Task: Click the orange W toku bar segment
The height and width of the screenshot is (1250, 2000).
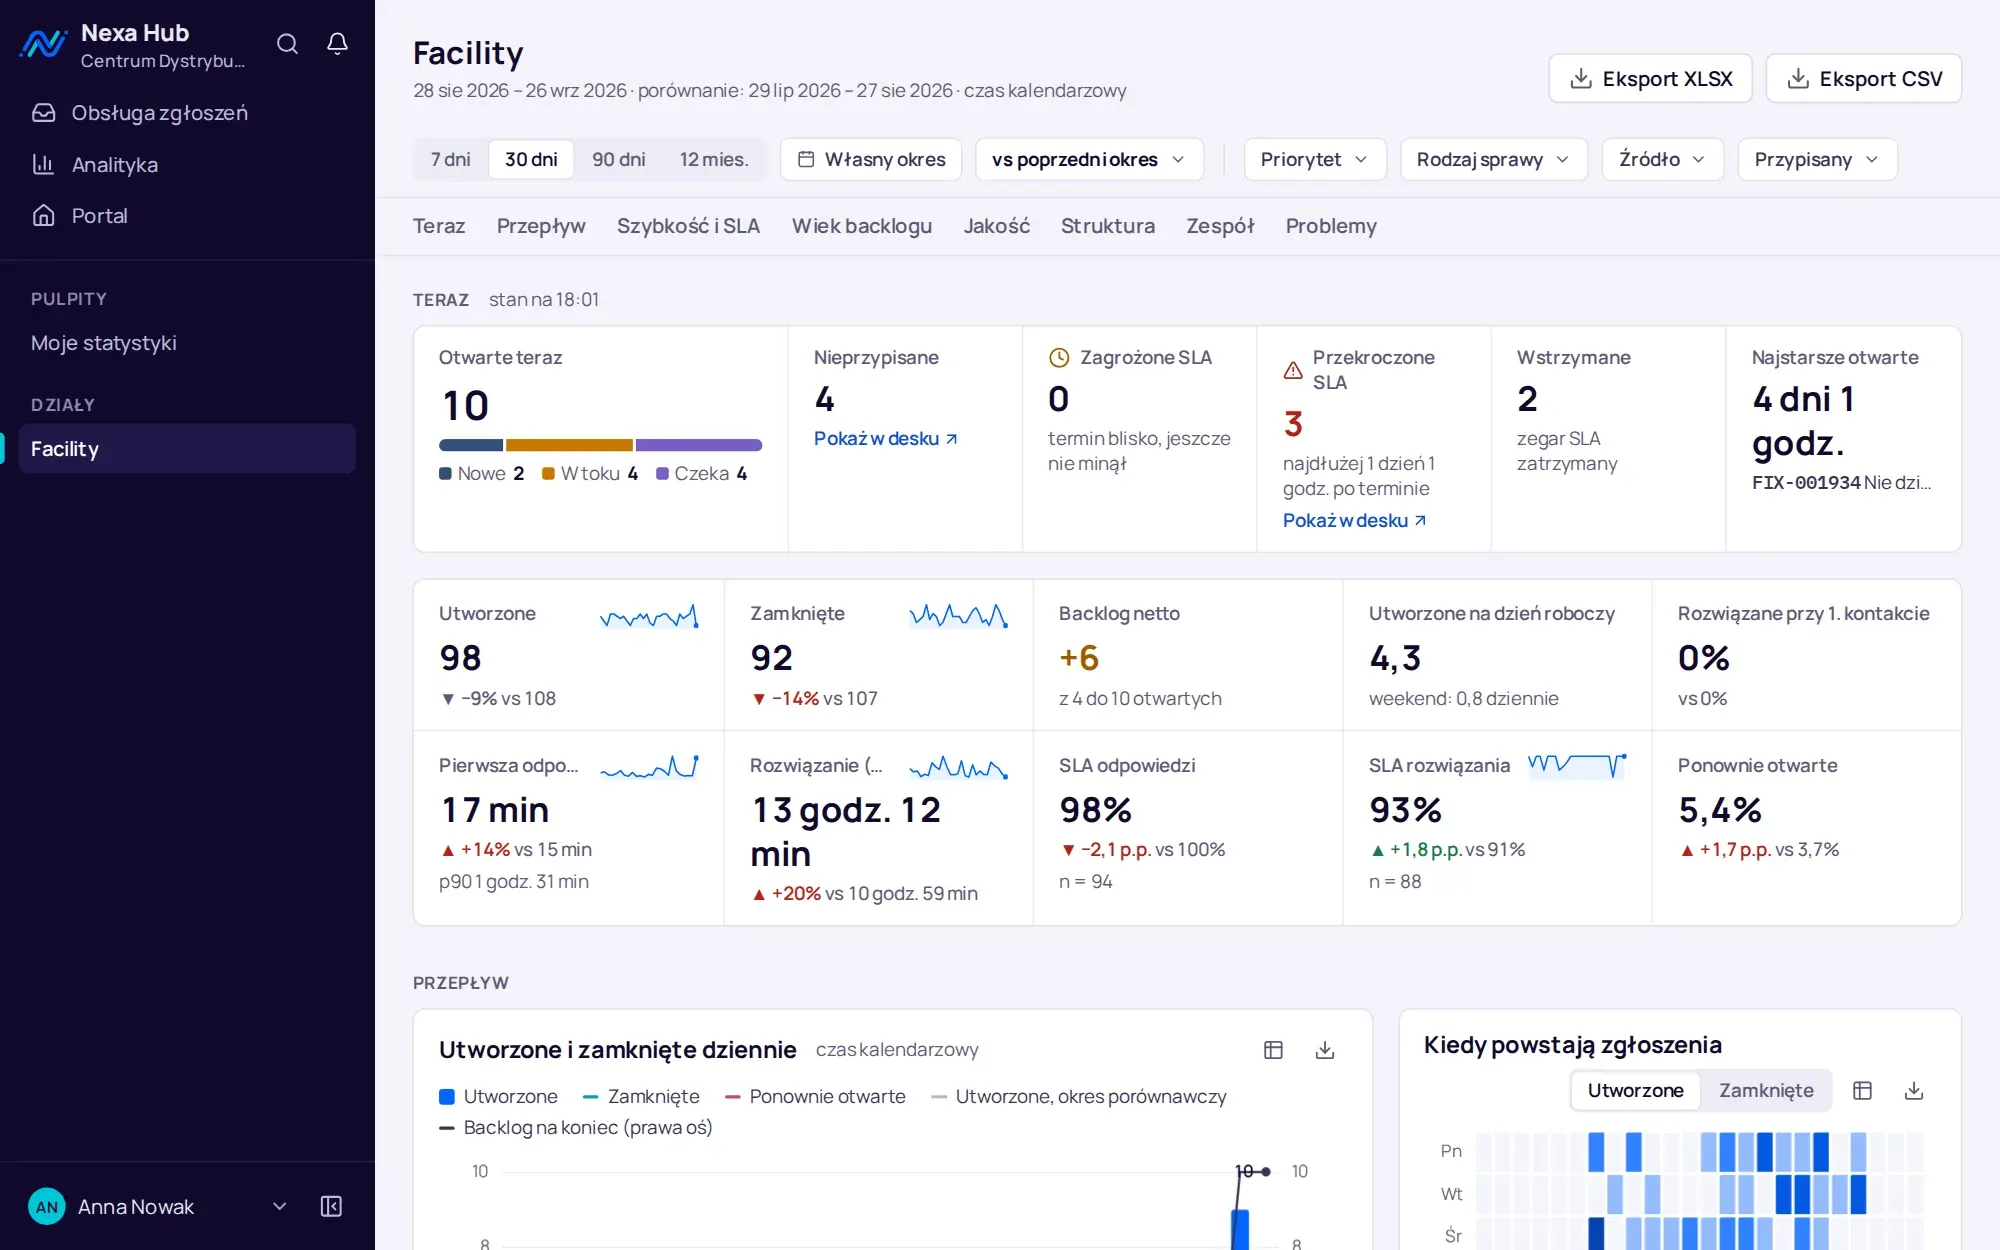Action: coord(569,445)
